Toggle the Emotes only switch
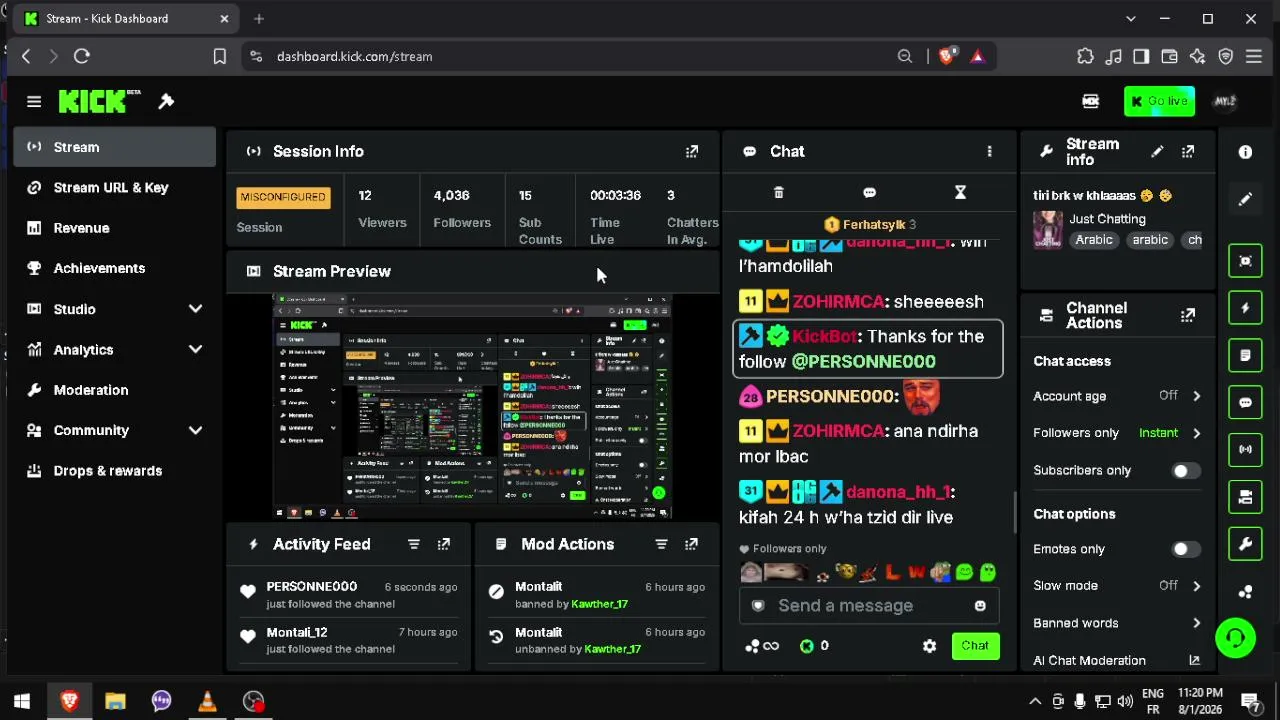This screenshot has height=720, width=1280. (x=1186, y=549)
